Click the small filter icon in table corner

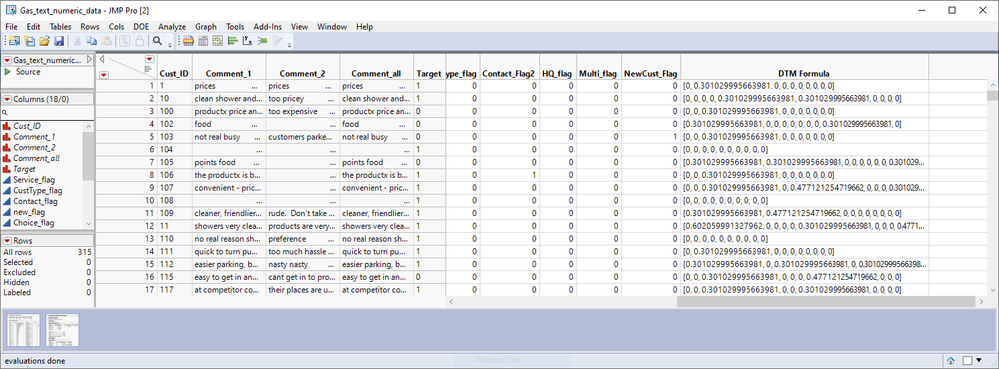[x=148, y=69]
